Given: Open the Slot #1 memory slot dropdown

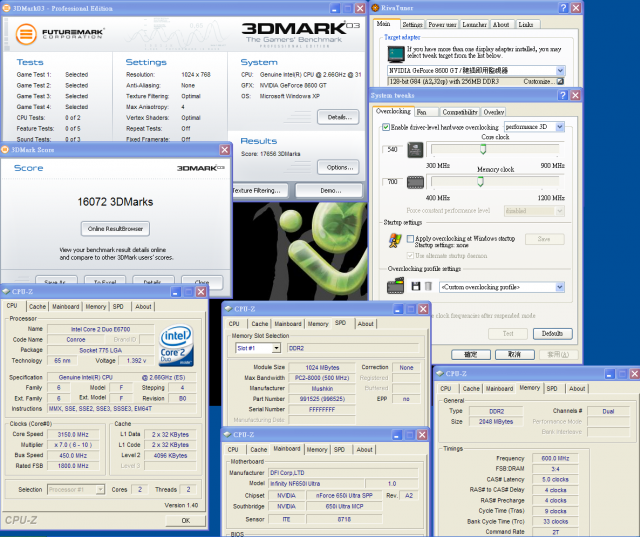Looking at the screenshot, I should pyautogui.click(x=276, y=348).
